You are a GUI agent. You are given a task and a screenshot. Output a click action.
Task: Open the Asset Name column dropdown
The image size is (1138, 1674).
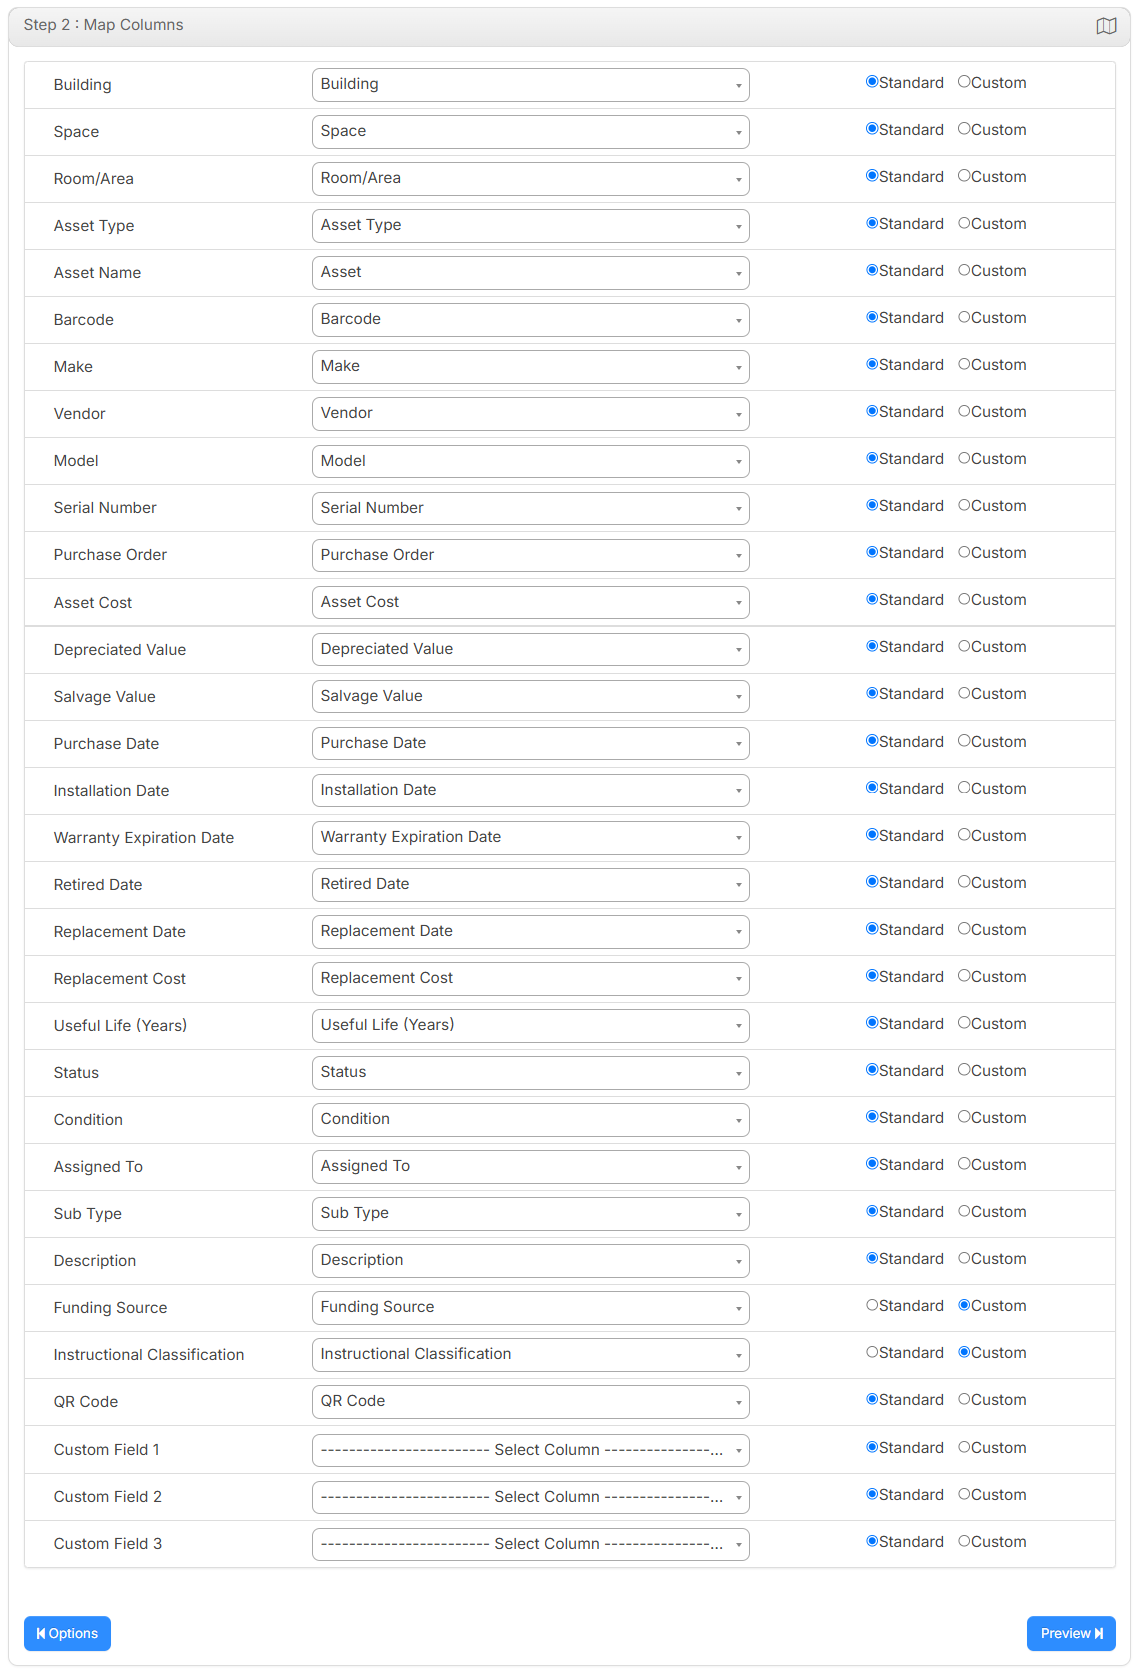(531, 273)
